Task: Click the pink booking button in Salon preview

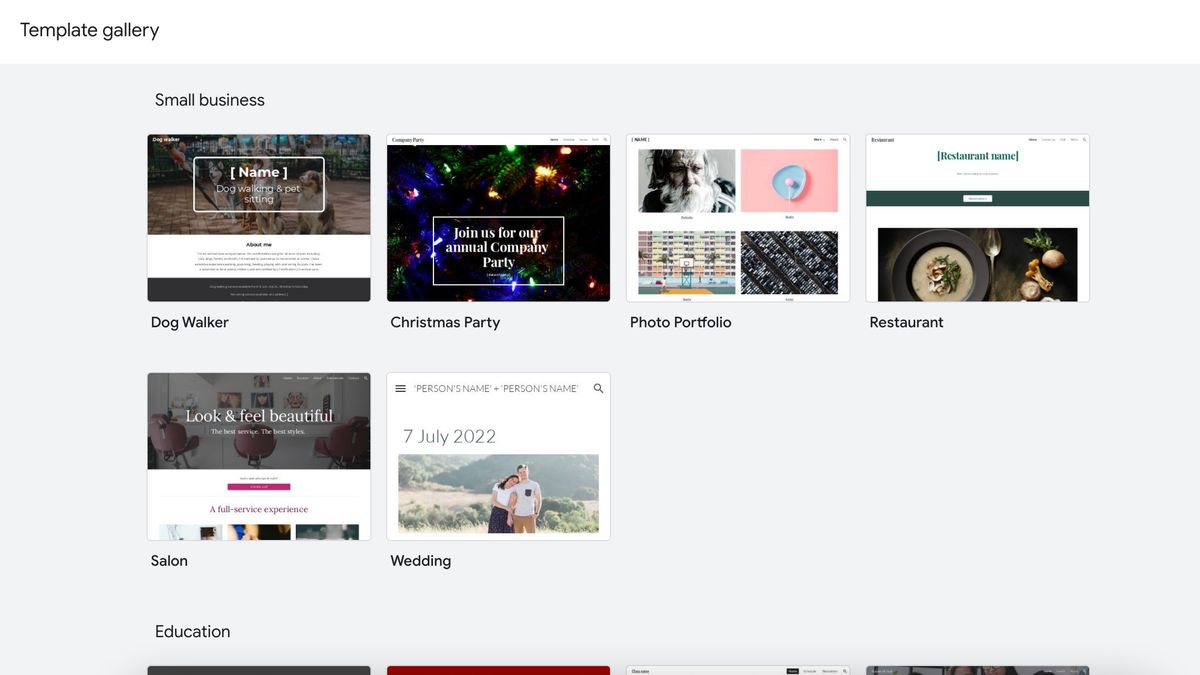Action: coord(258,487)
